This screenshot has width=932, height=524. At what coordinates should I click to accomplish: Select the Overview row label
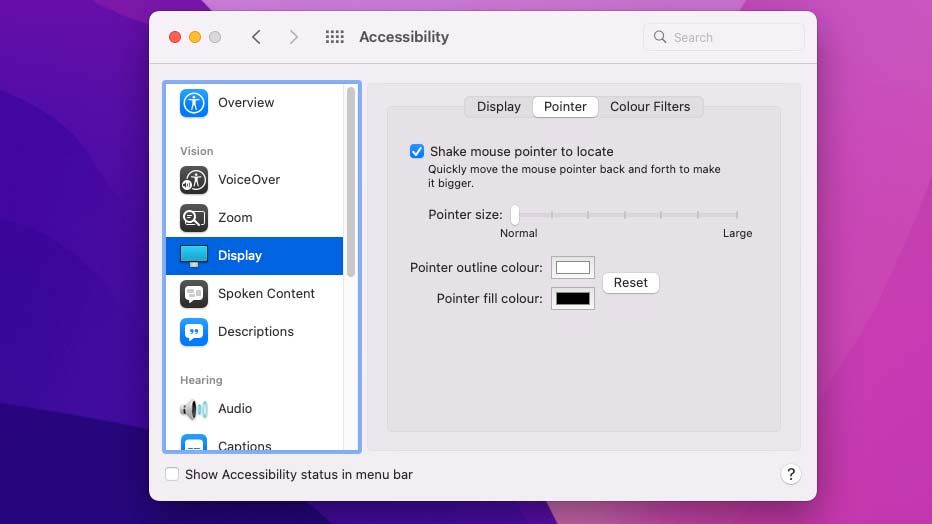[246, 103]
